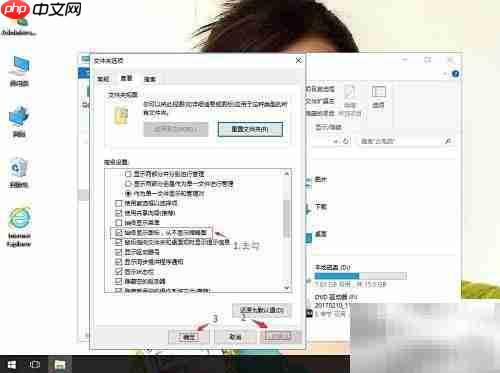Toggle the 使用共享向导(推荐) checkbox
This screenshot has width=500, height=373.
[118, 213]
